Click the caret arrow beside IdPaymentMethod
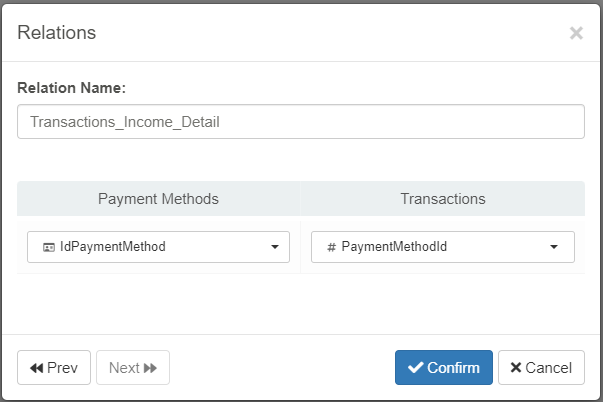This screenshot has width=603, height=402. 275,247
